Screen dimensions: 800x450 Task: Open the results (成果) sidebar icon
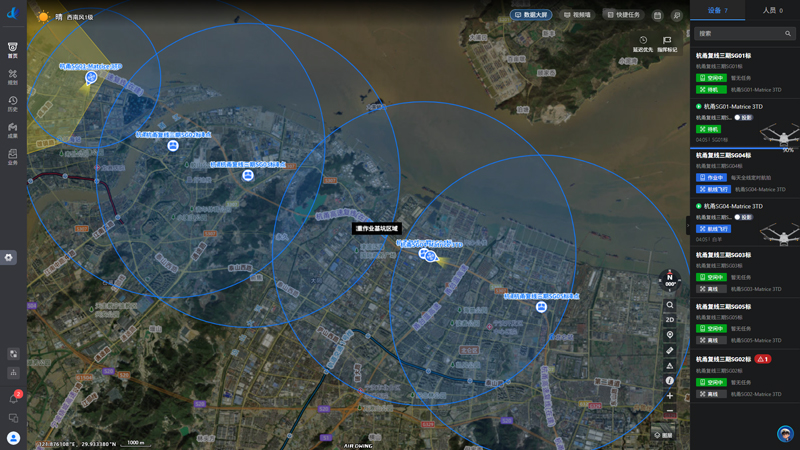(13, 130)
